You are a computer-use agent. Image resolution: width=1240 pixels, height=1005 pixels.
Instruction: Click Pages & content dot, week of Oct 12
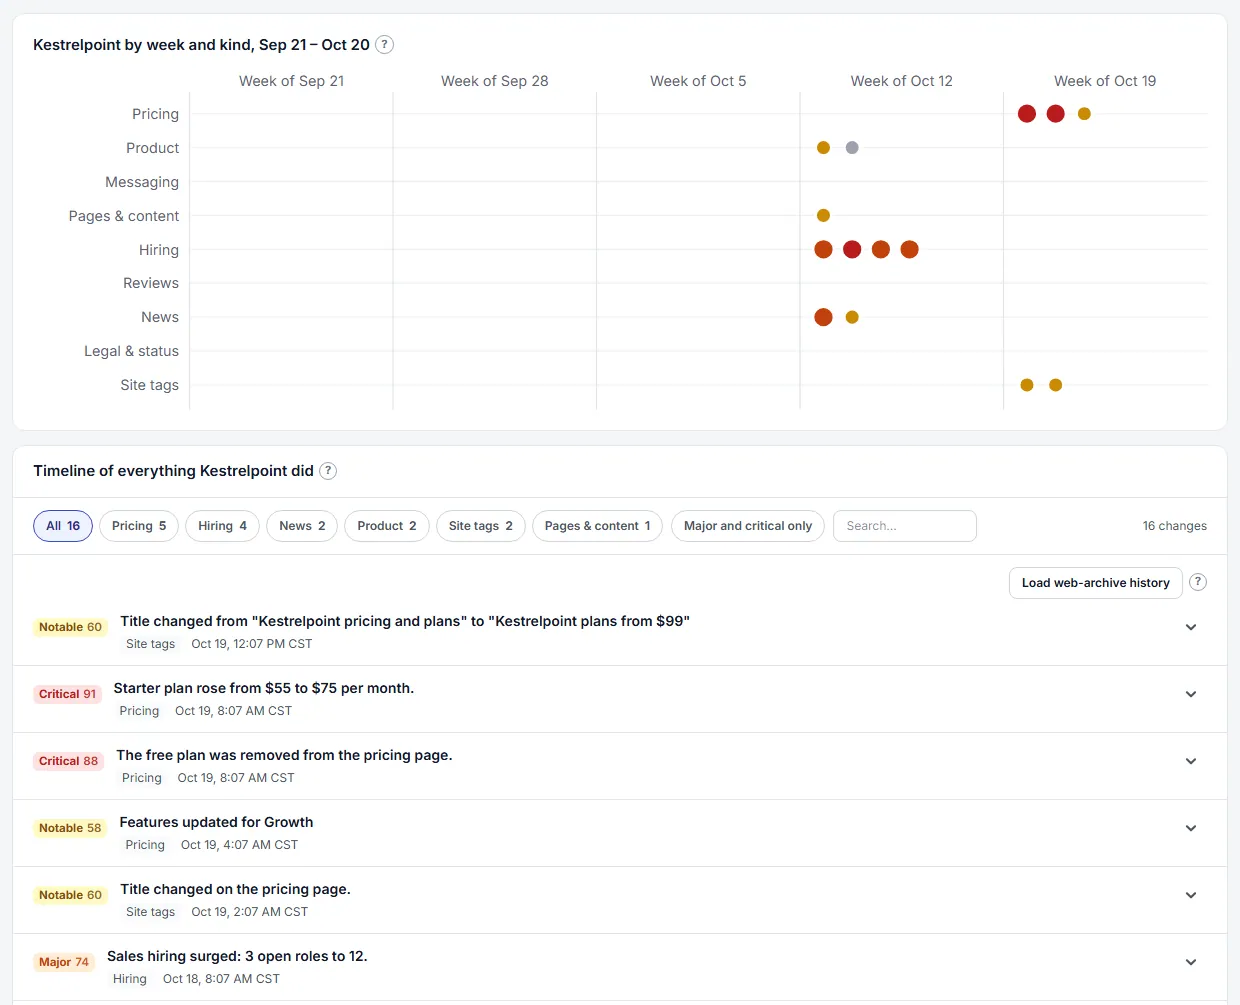(x=823, y=215)
